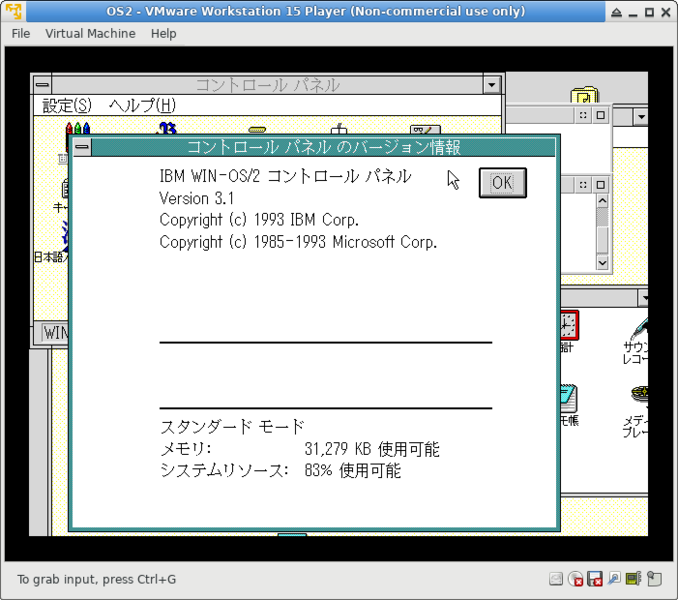Viewport: 678px width, 600px height.
Task: Select the media player icon
Action: pyautogui.click(x=640, y=394)
